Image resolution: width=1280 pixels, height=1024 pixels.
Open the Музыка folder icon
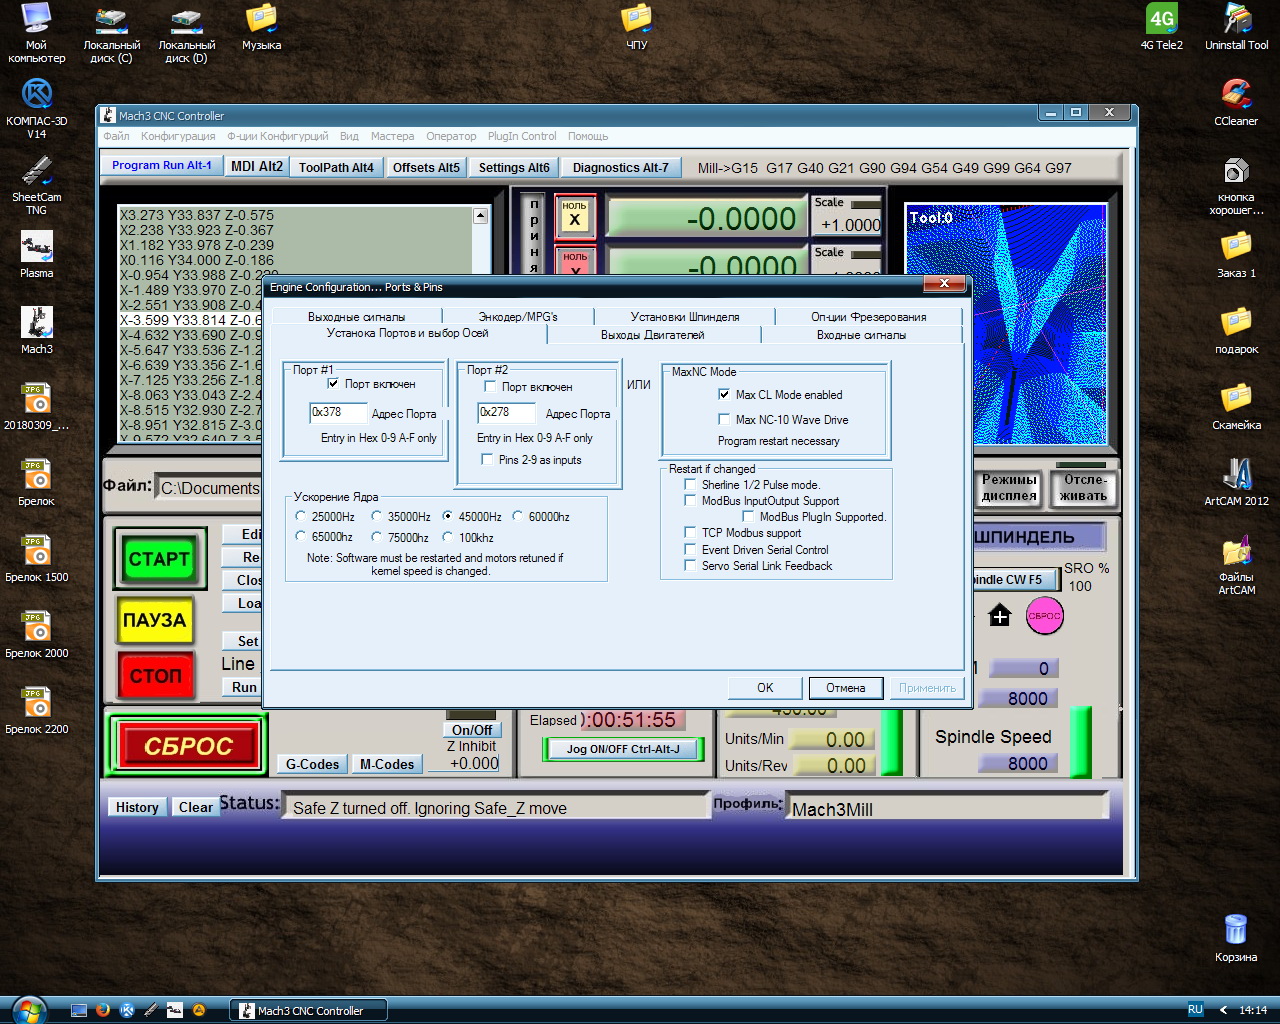tap(261, 28)
